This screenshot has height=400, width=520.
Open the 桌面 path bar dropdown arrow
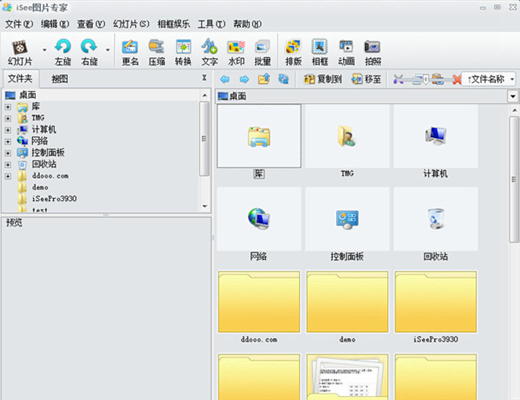pyautogui.click(x=513, y=97)
